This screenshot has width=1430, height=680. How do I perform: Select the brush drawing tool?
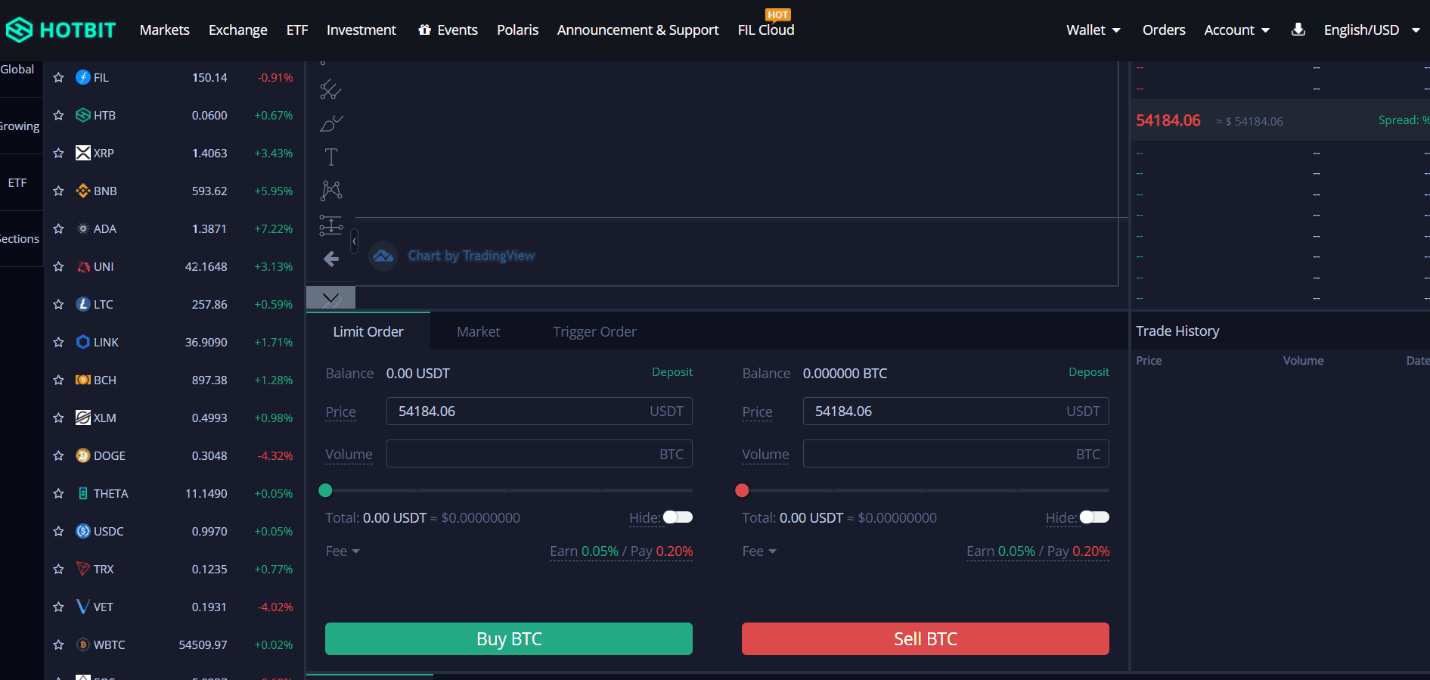330,124
